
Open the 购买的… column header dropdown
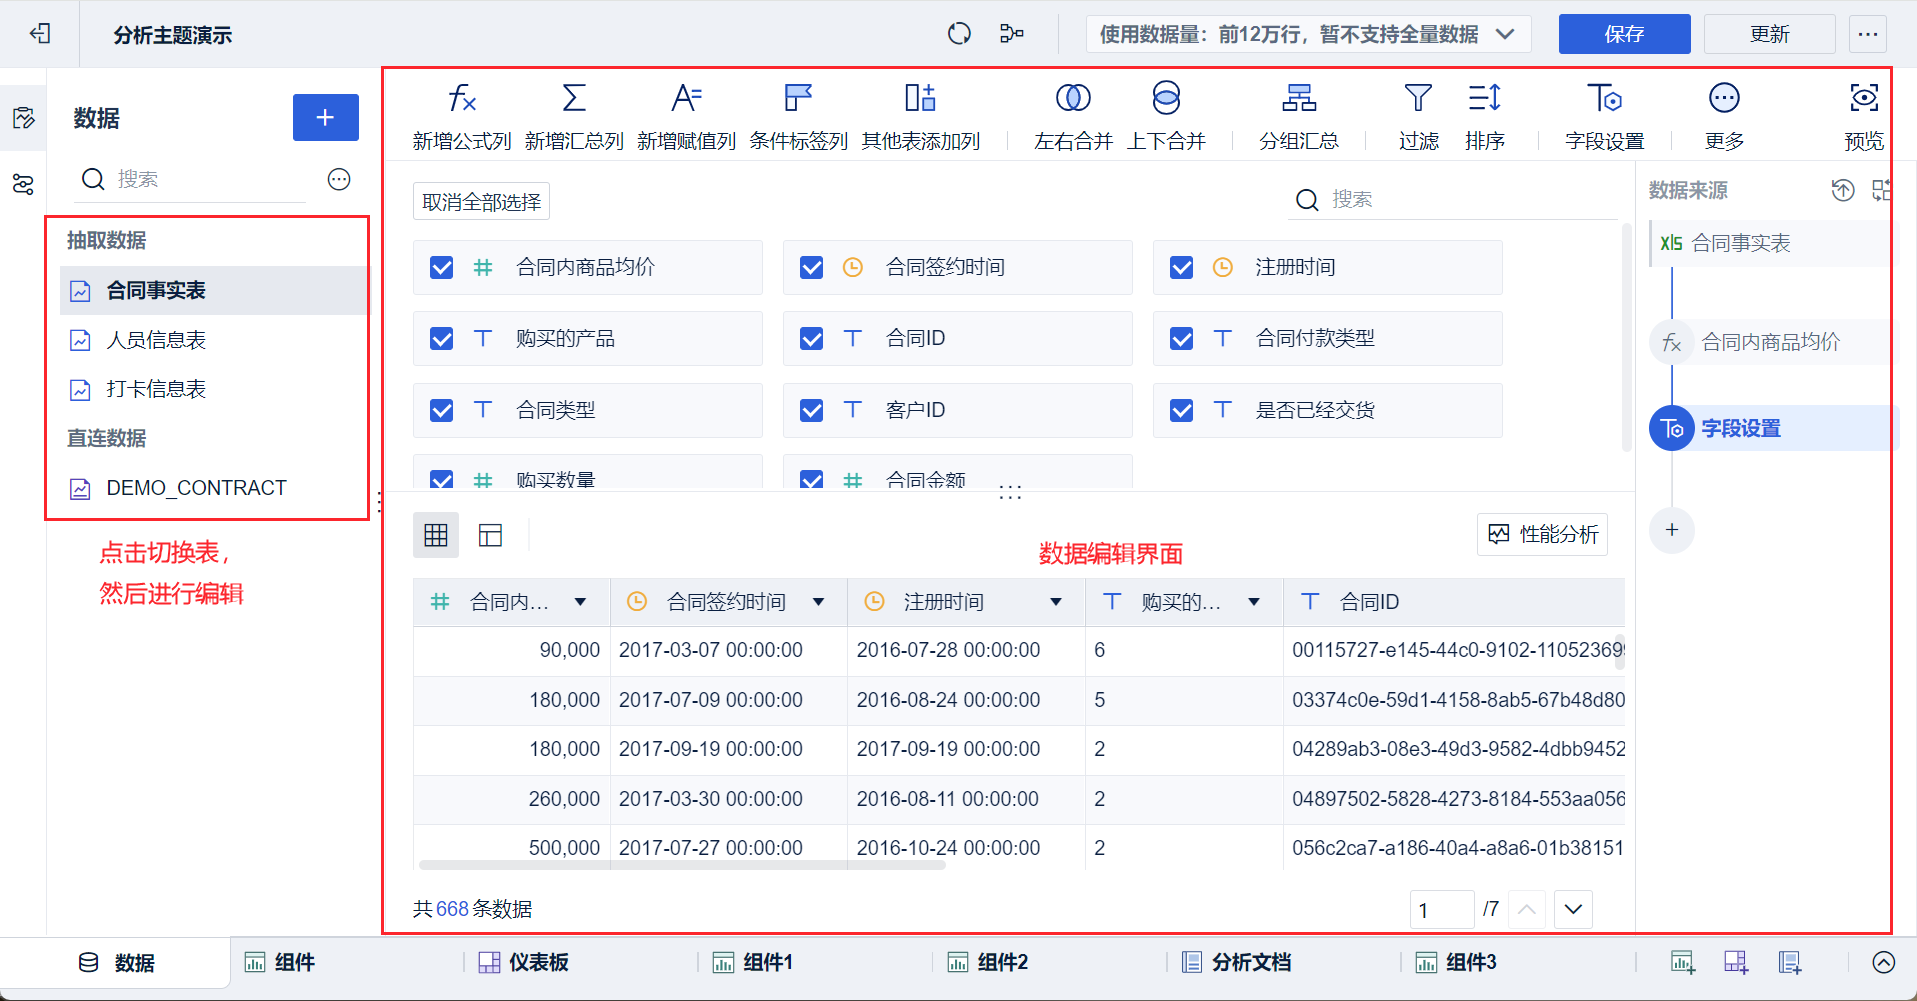[x=1254, y=602]
